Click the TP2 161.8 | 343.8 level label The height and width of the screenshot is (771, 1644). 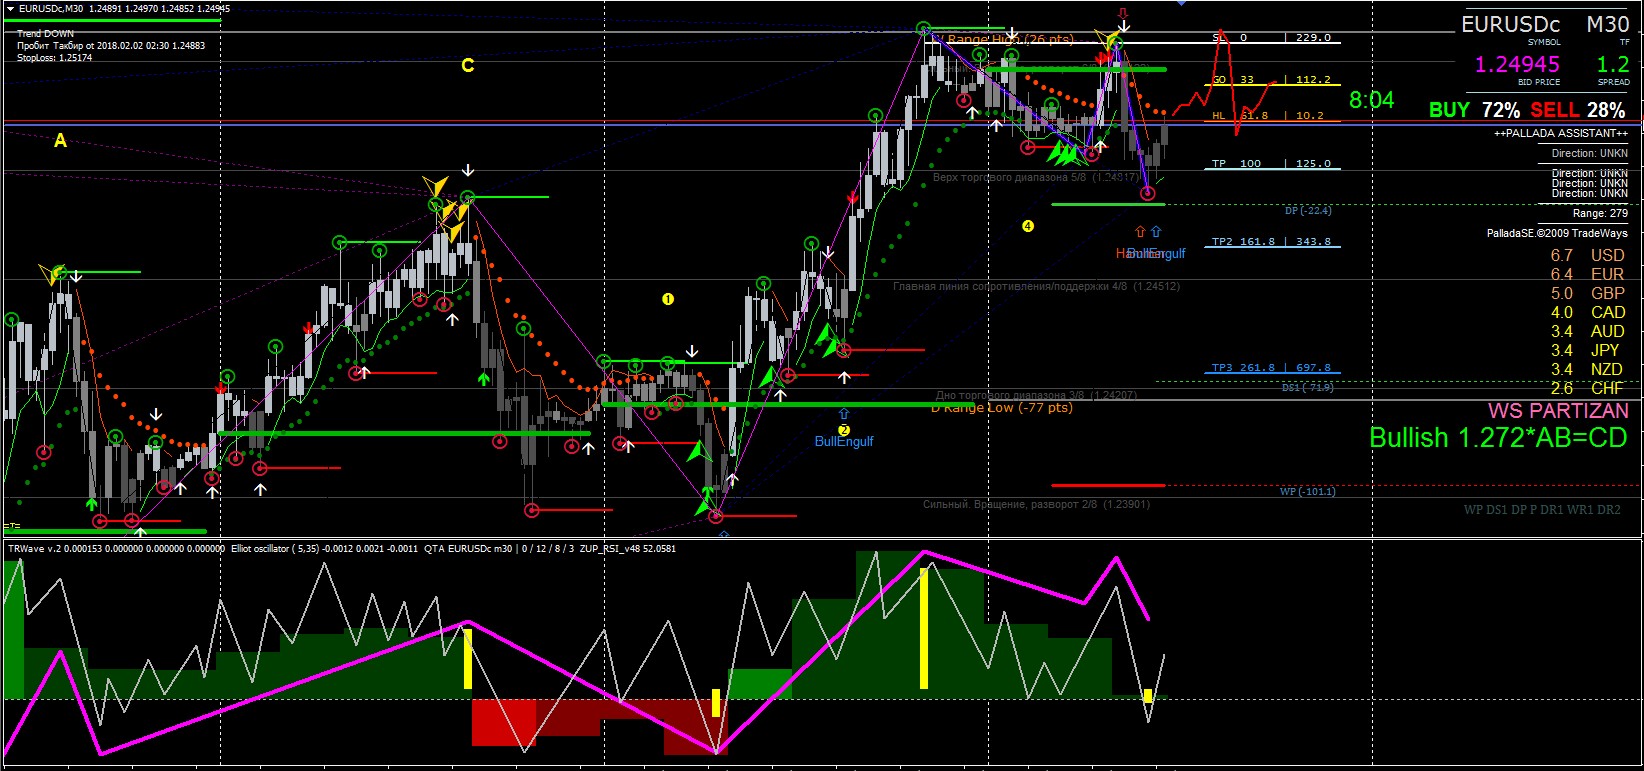click(1271, 242)
